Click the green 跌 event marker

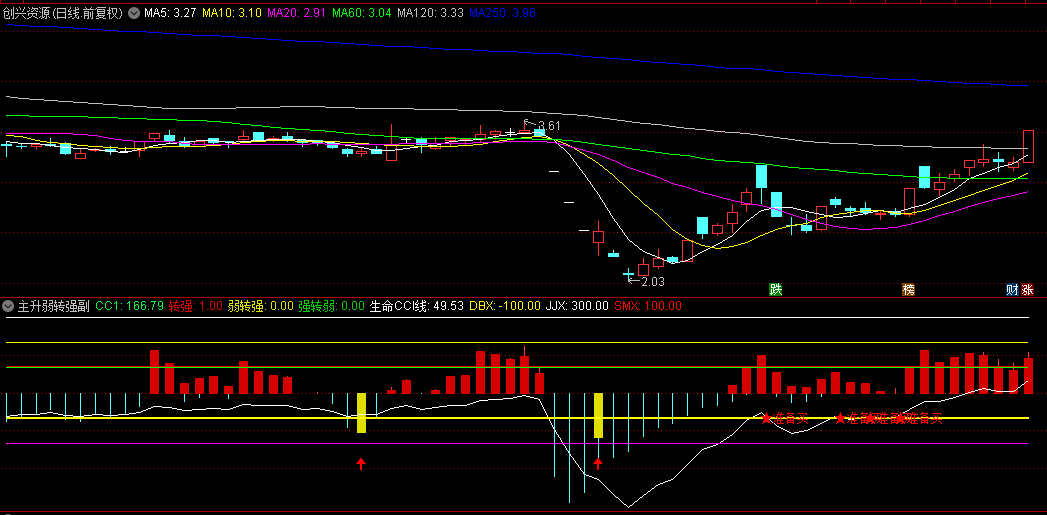[x=775, y=289]
